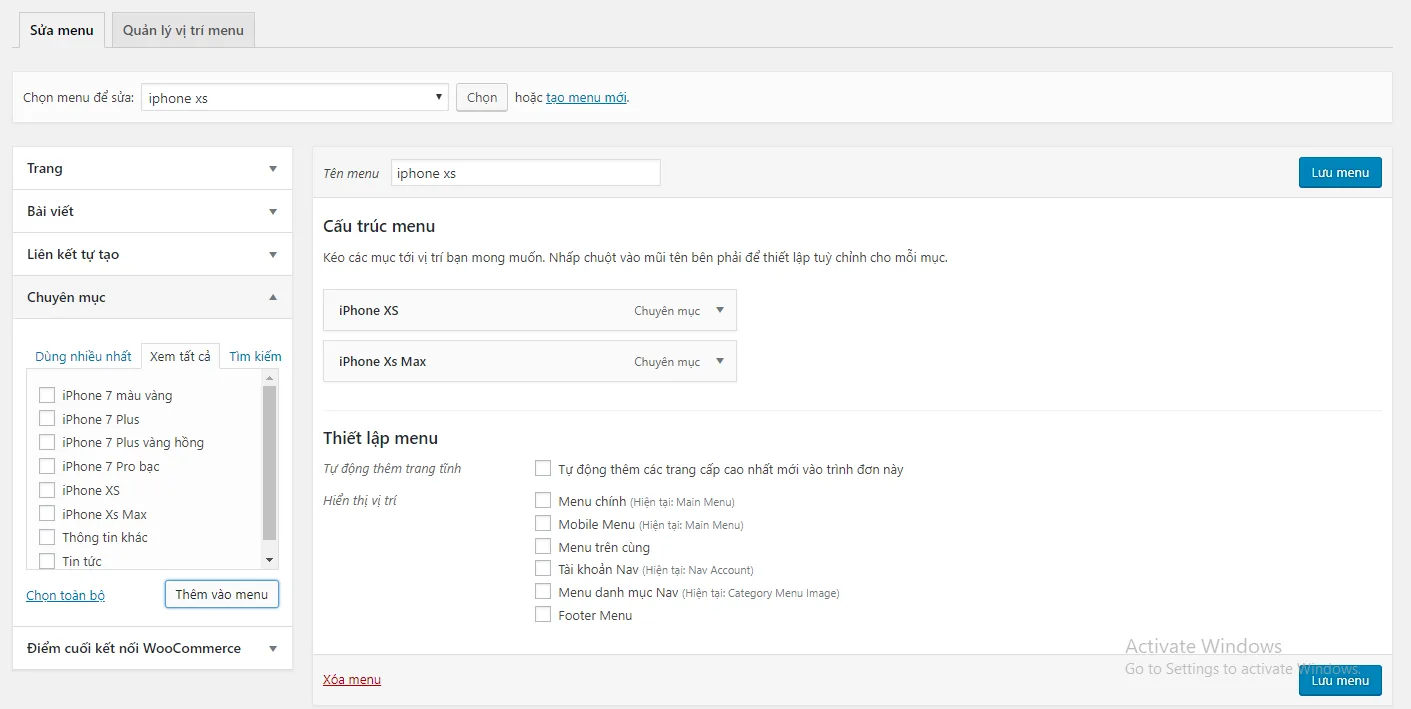Open the Chọn menu để sửa dropdown
The height and width of the screenshot is (709, 1411).
pos(294,97)
